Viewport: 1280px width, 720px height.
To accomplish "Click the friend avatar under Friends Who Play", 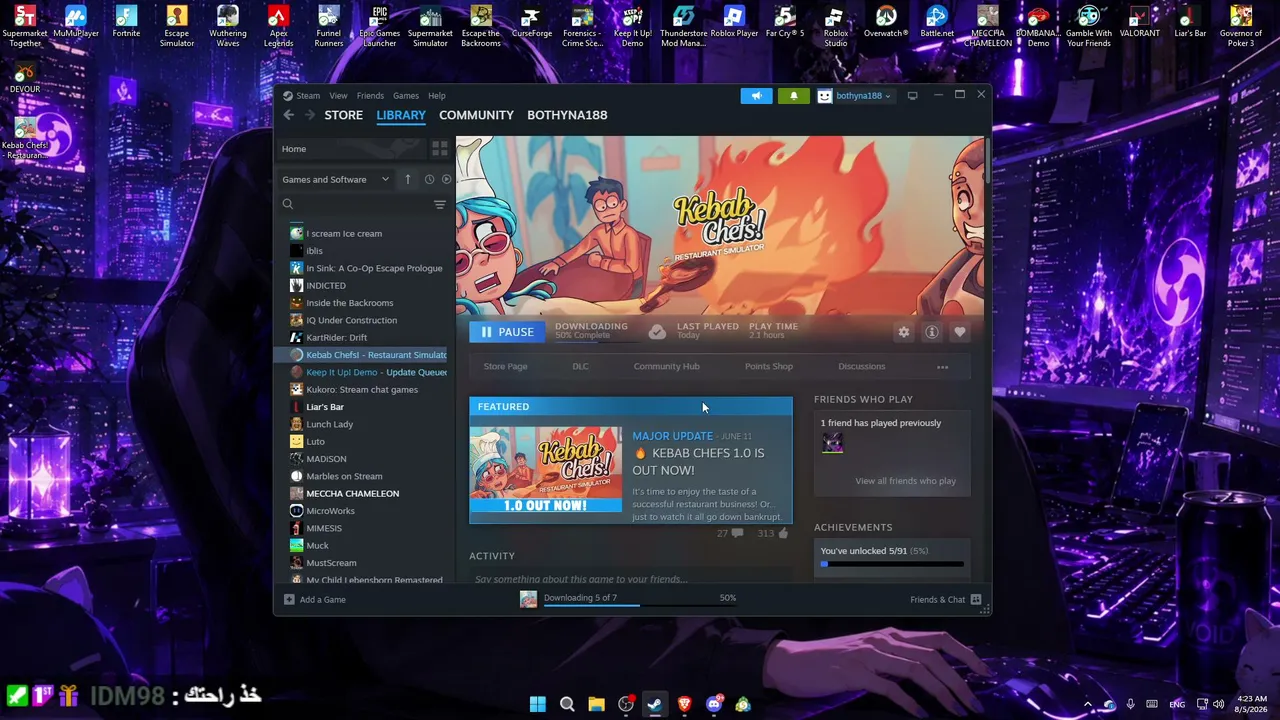I will tap(833, 443).
